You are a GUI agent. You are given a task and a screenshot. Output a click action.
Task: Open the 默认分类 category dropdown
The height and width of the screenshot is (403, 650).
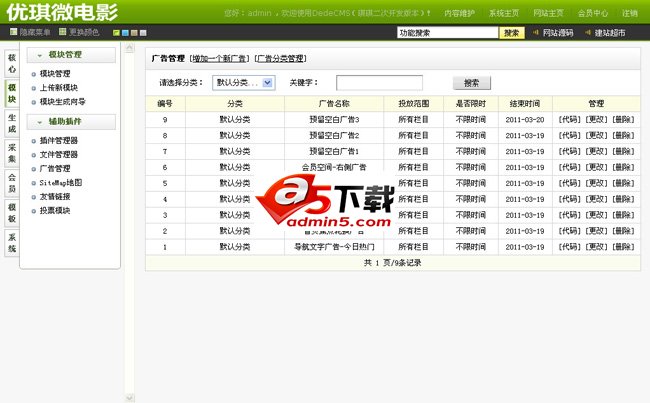pos(244,83)
